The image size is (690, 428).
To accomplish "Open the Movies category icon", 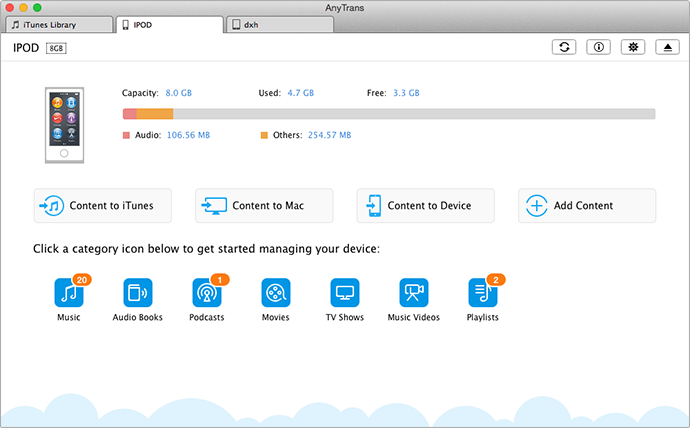I will tap(276, 293).
